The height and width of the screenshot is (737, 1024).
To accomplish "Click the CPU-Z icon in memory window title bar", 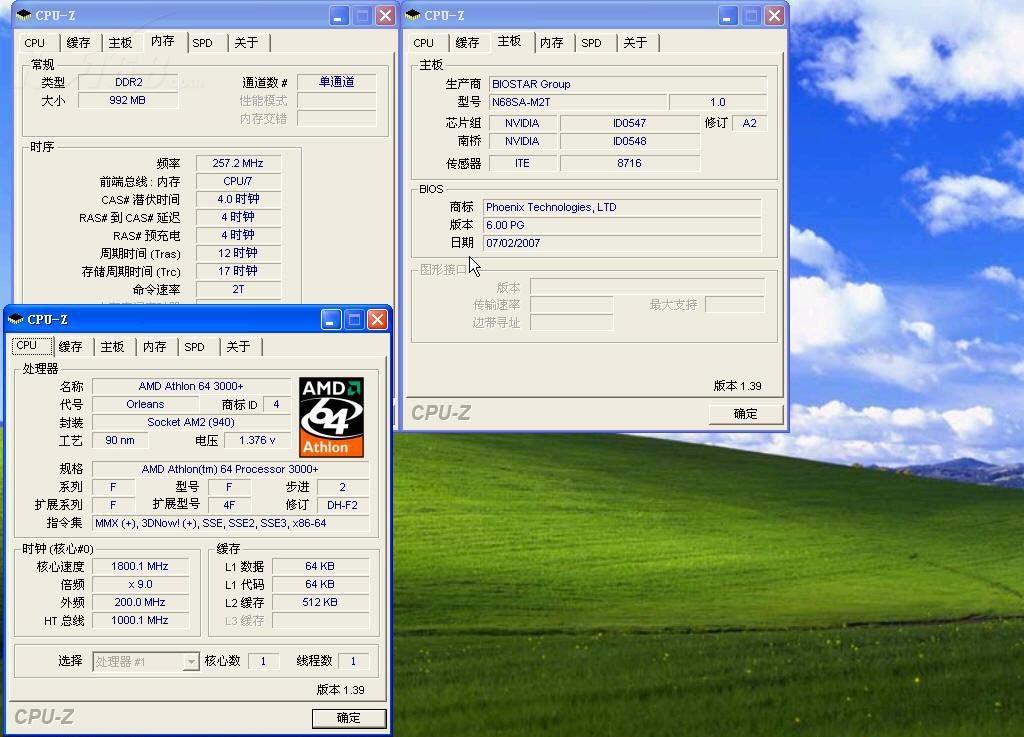I will [x=24, y=15].
